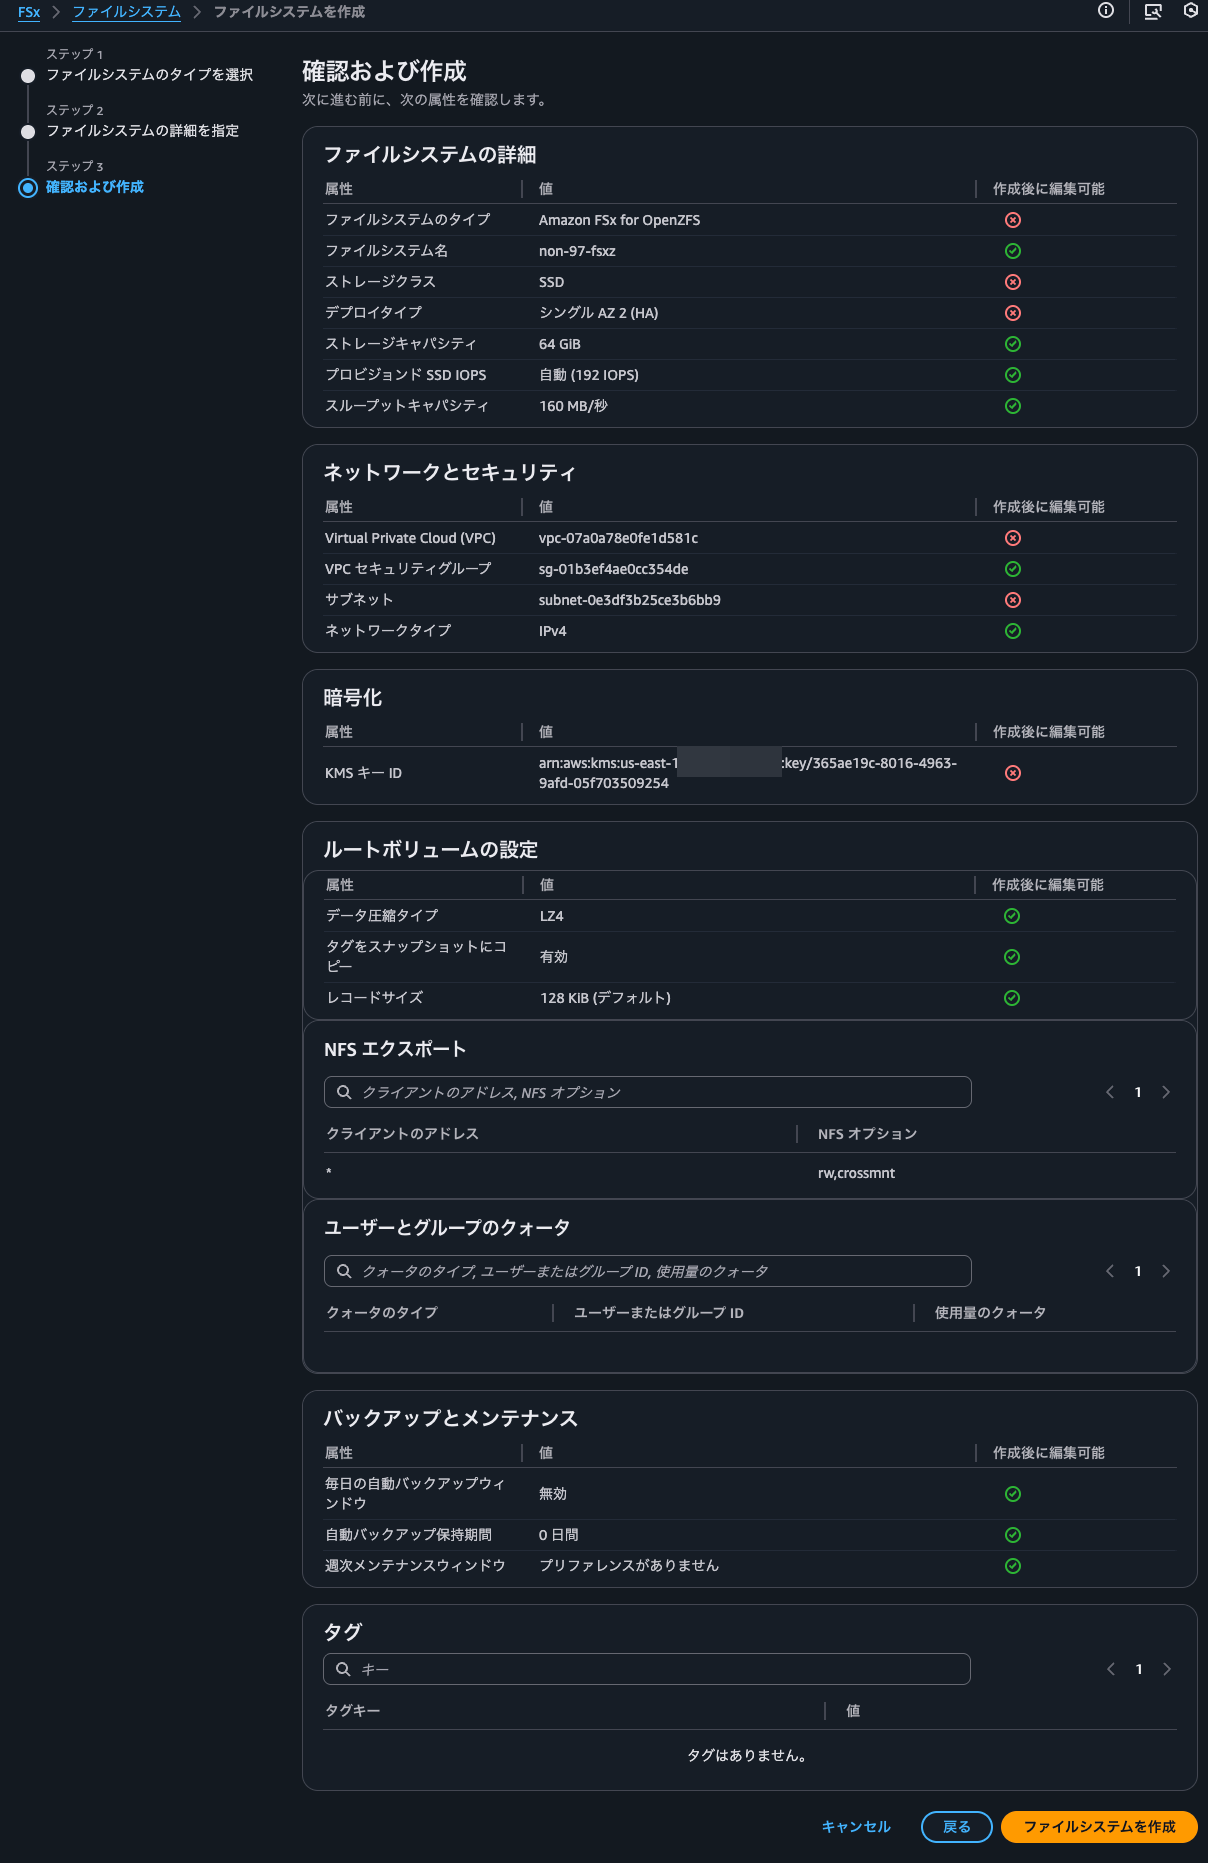Open step 3 確認および作成 label
This screenshot has height=1863, width=1208.
click(x=95, y=187)
